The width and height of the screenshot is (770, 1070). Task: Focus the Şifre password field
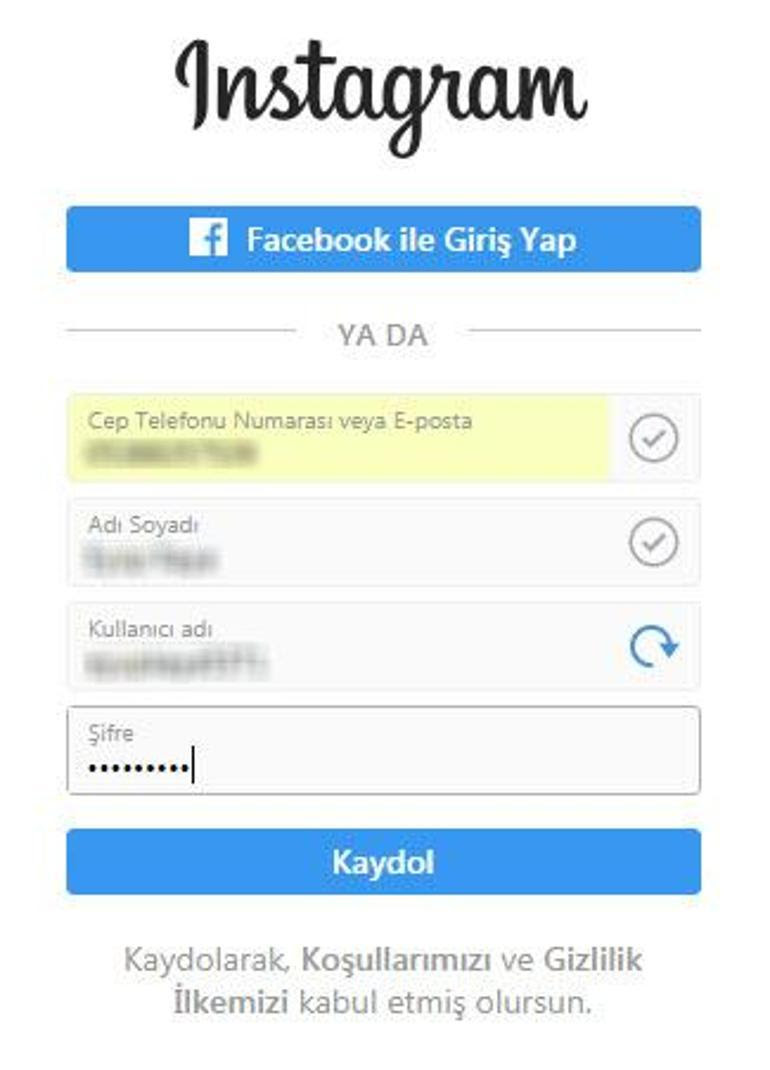pyautogui.click(x=384, y=750)
